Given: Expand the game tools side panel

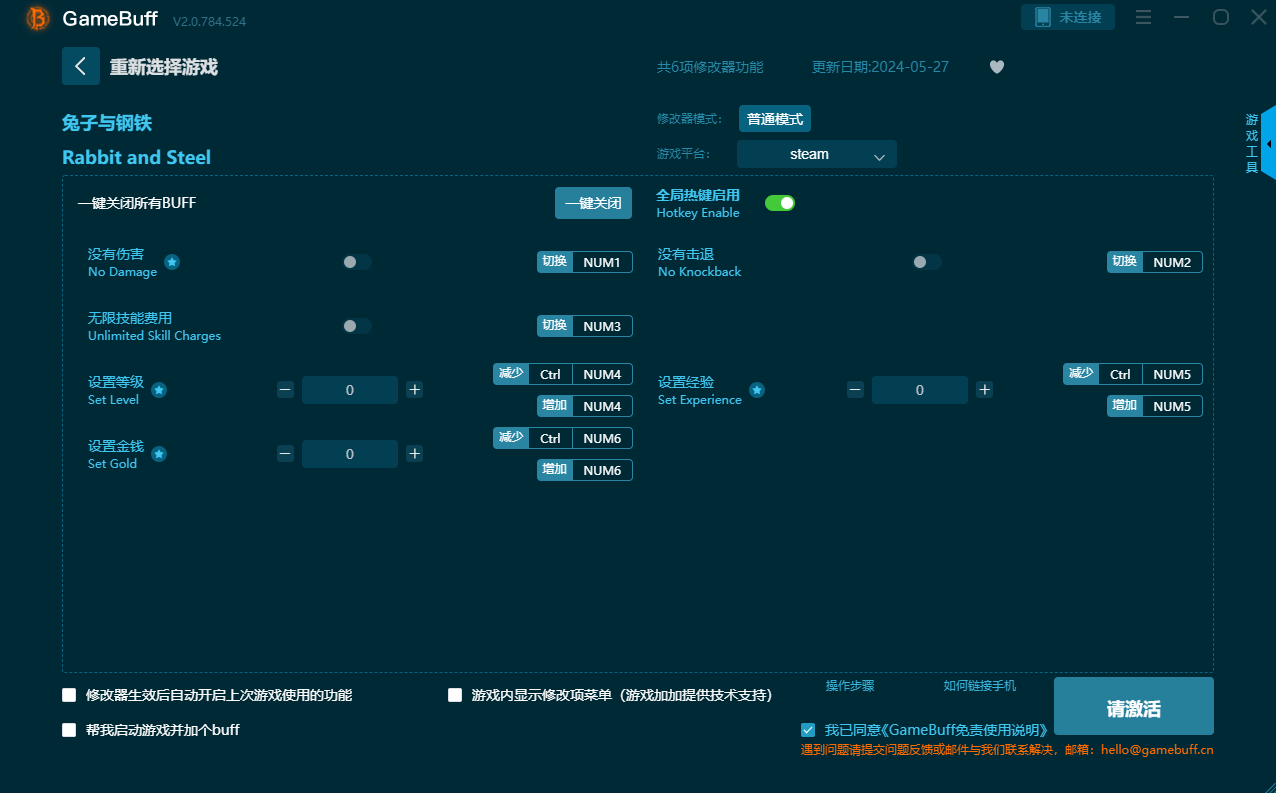Looking at the screenshot, I should point(1267,144).
